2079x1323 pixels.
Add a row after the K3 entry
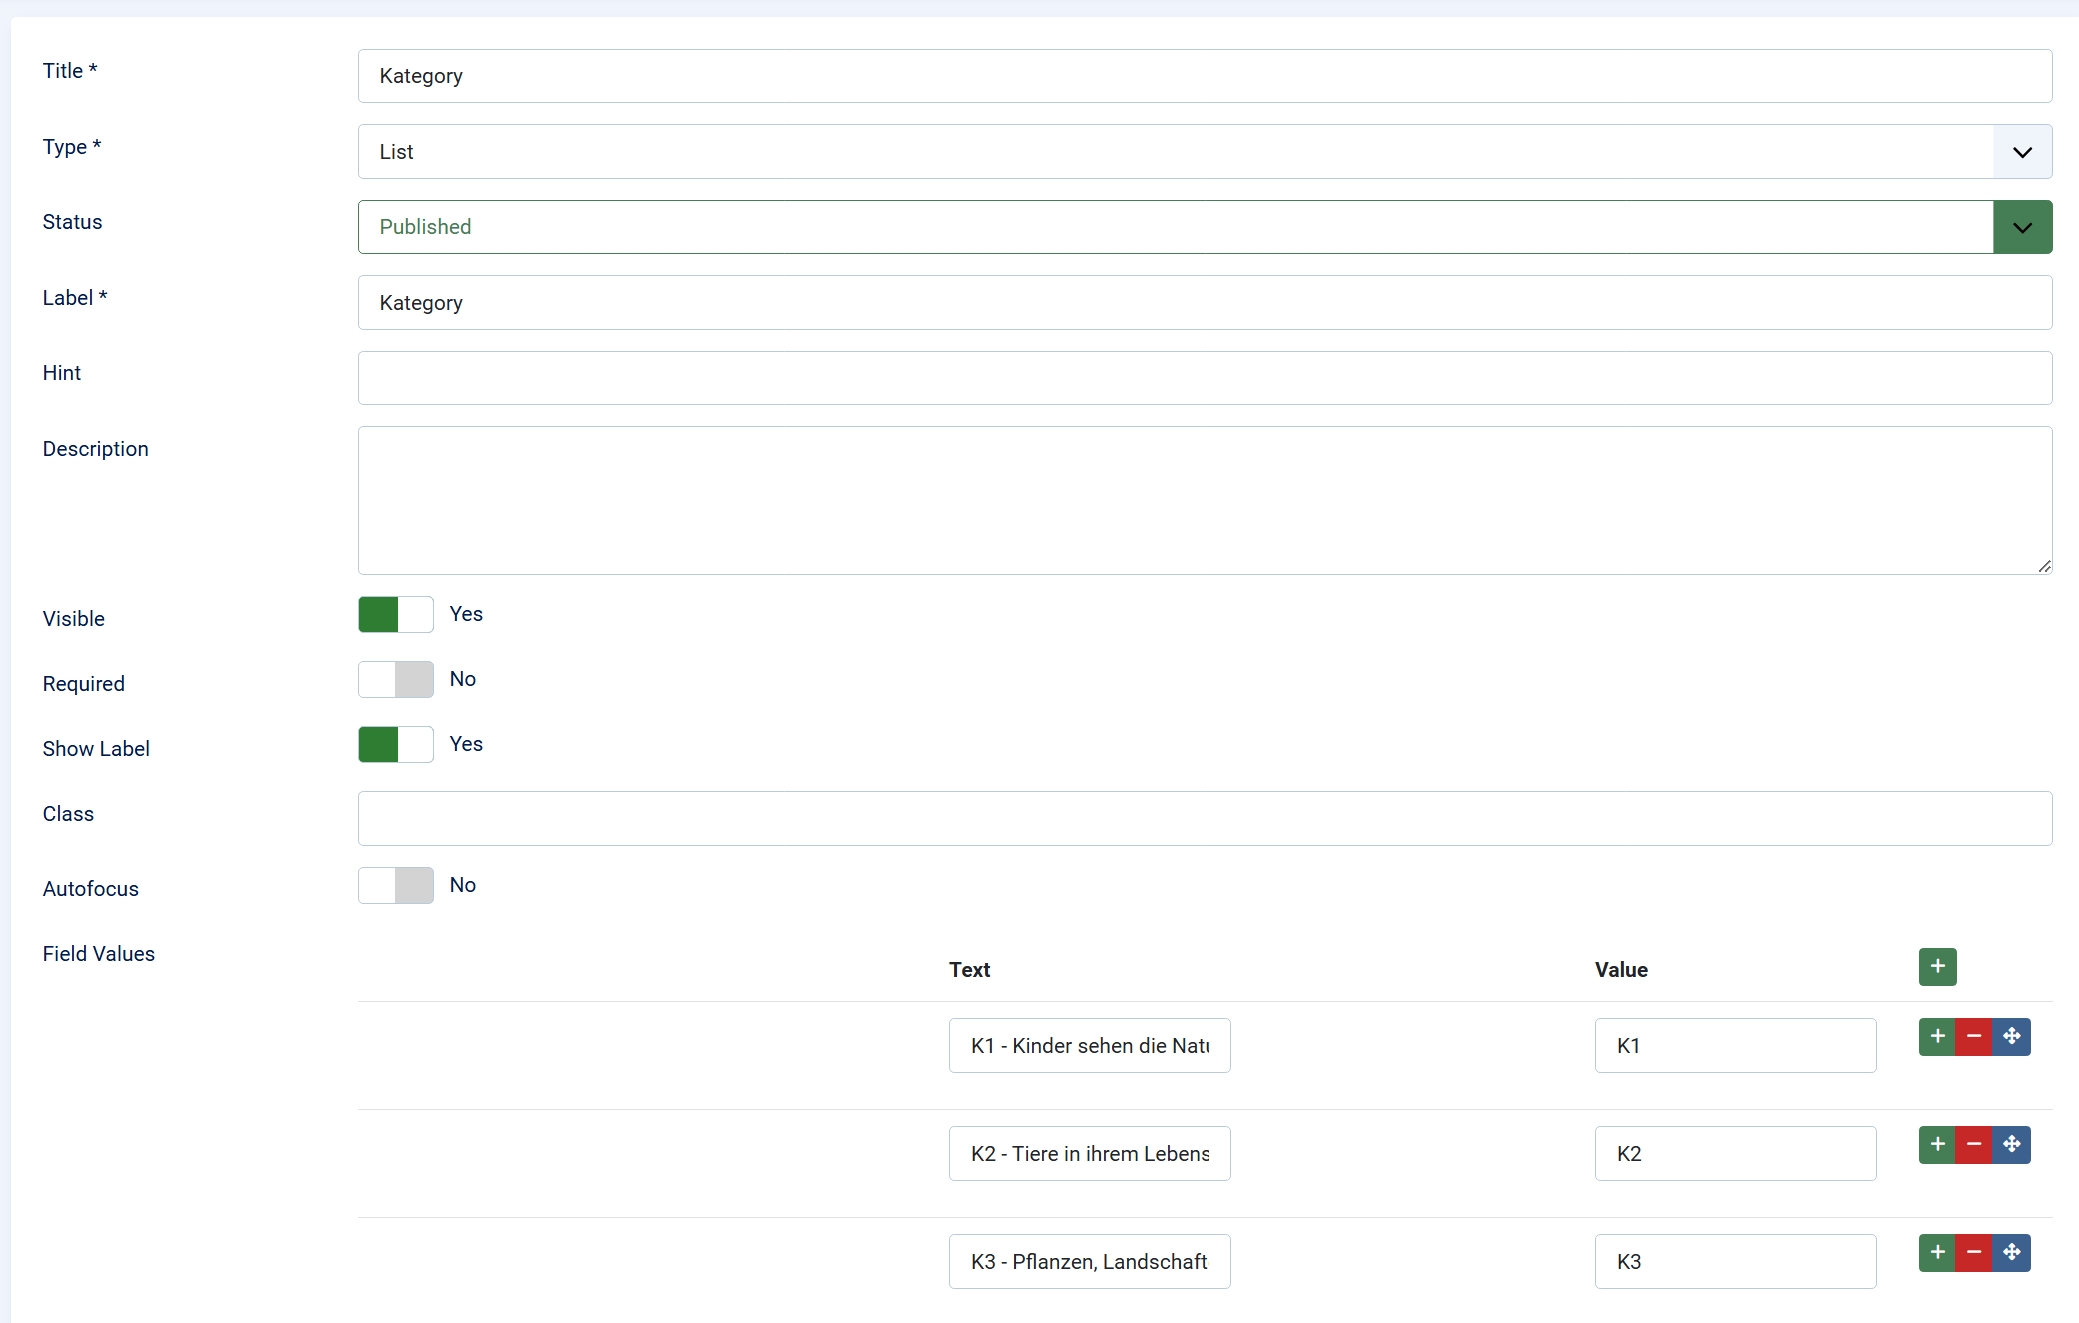pos(1937,1253)
